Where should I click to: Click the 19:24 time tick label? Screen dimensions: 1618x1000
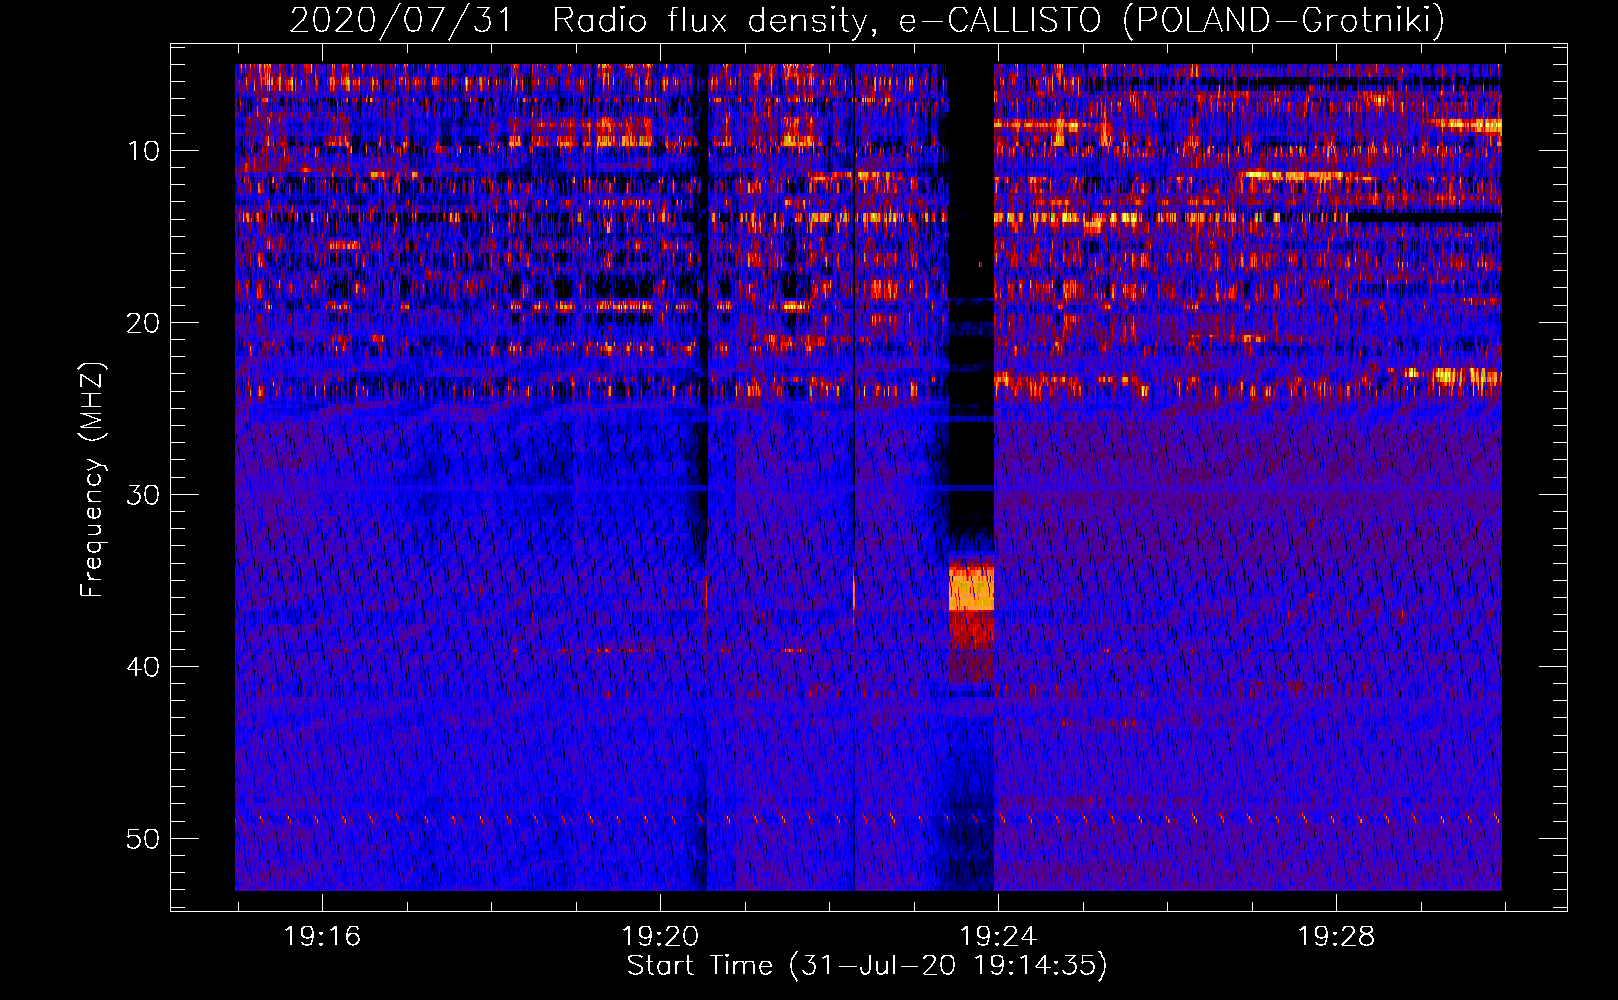tap(998, 937)
